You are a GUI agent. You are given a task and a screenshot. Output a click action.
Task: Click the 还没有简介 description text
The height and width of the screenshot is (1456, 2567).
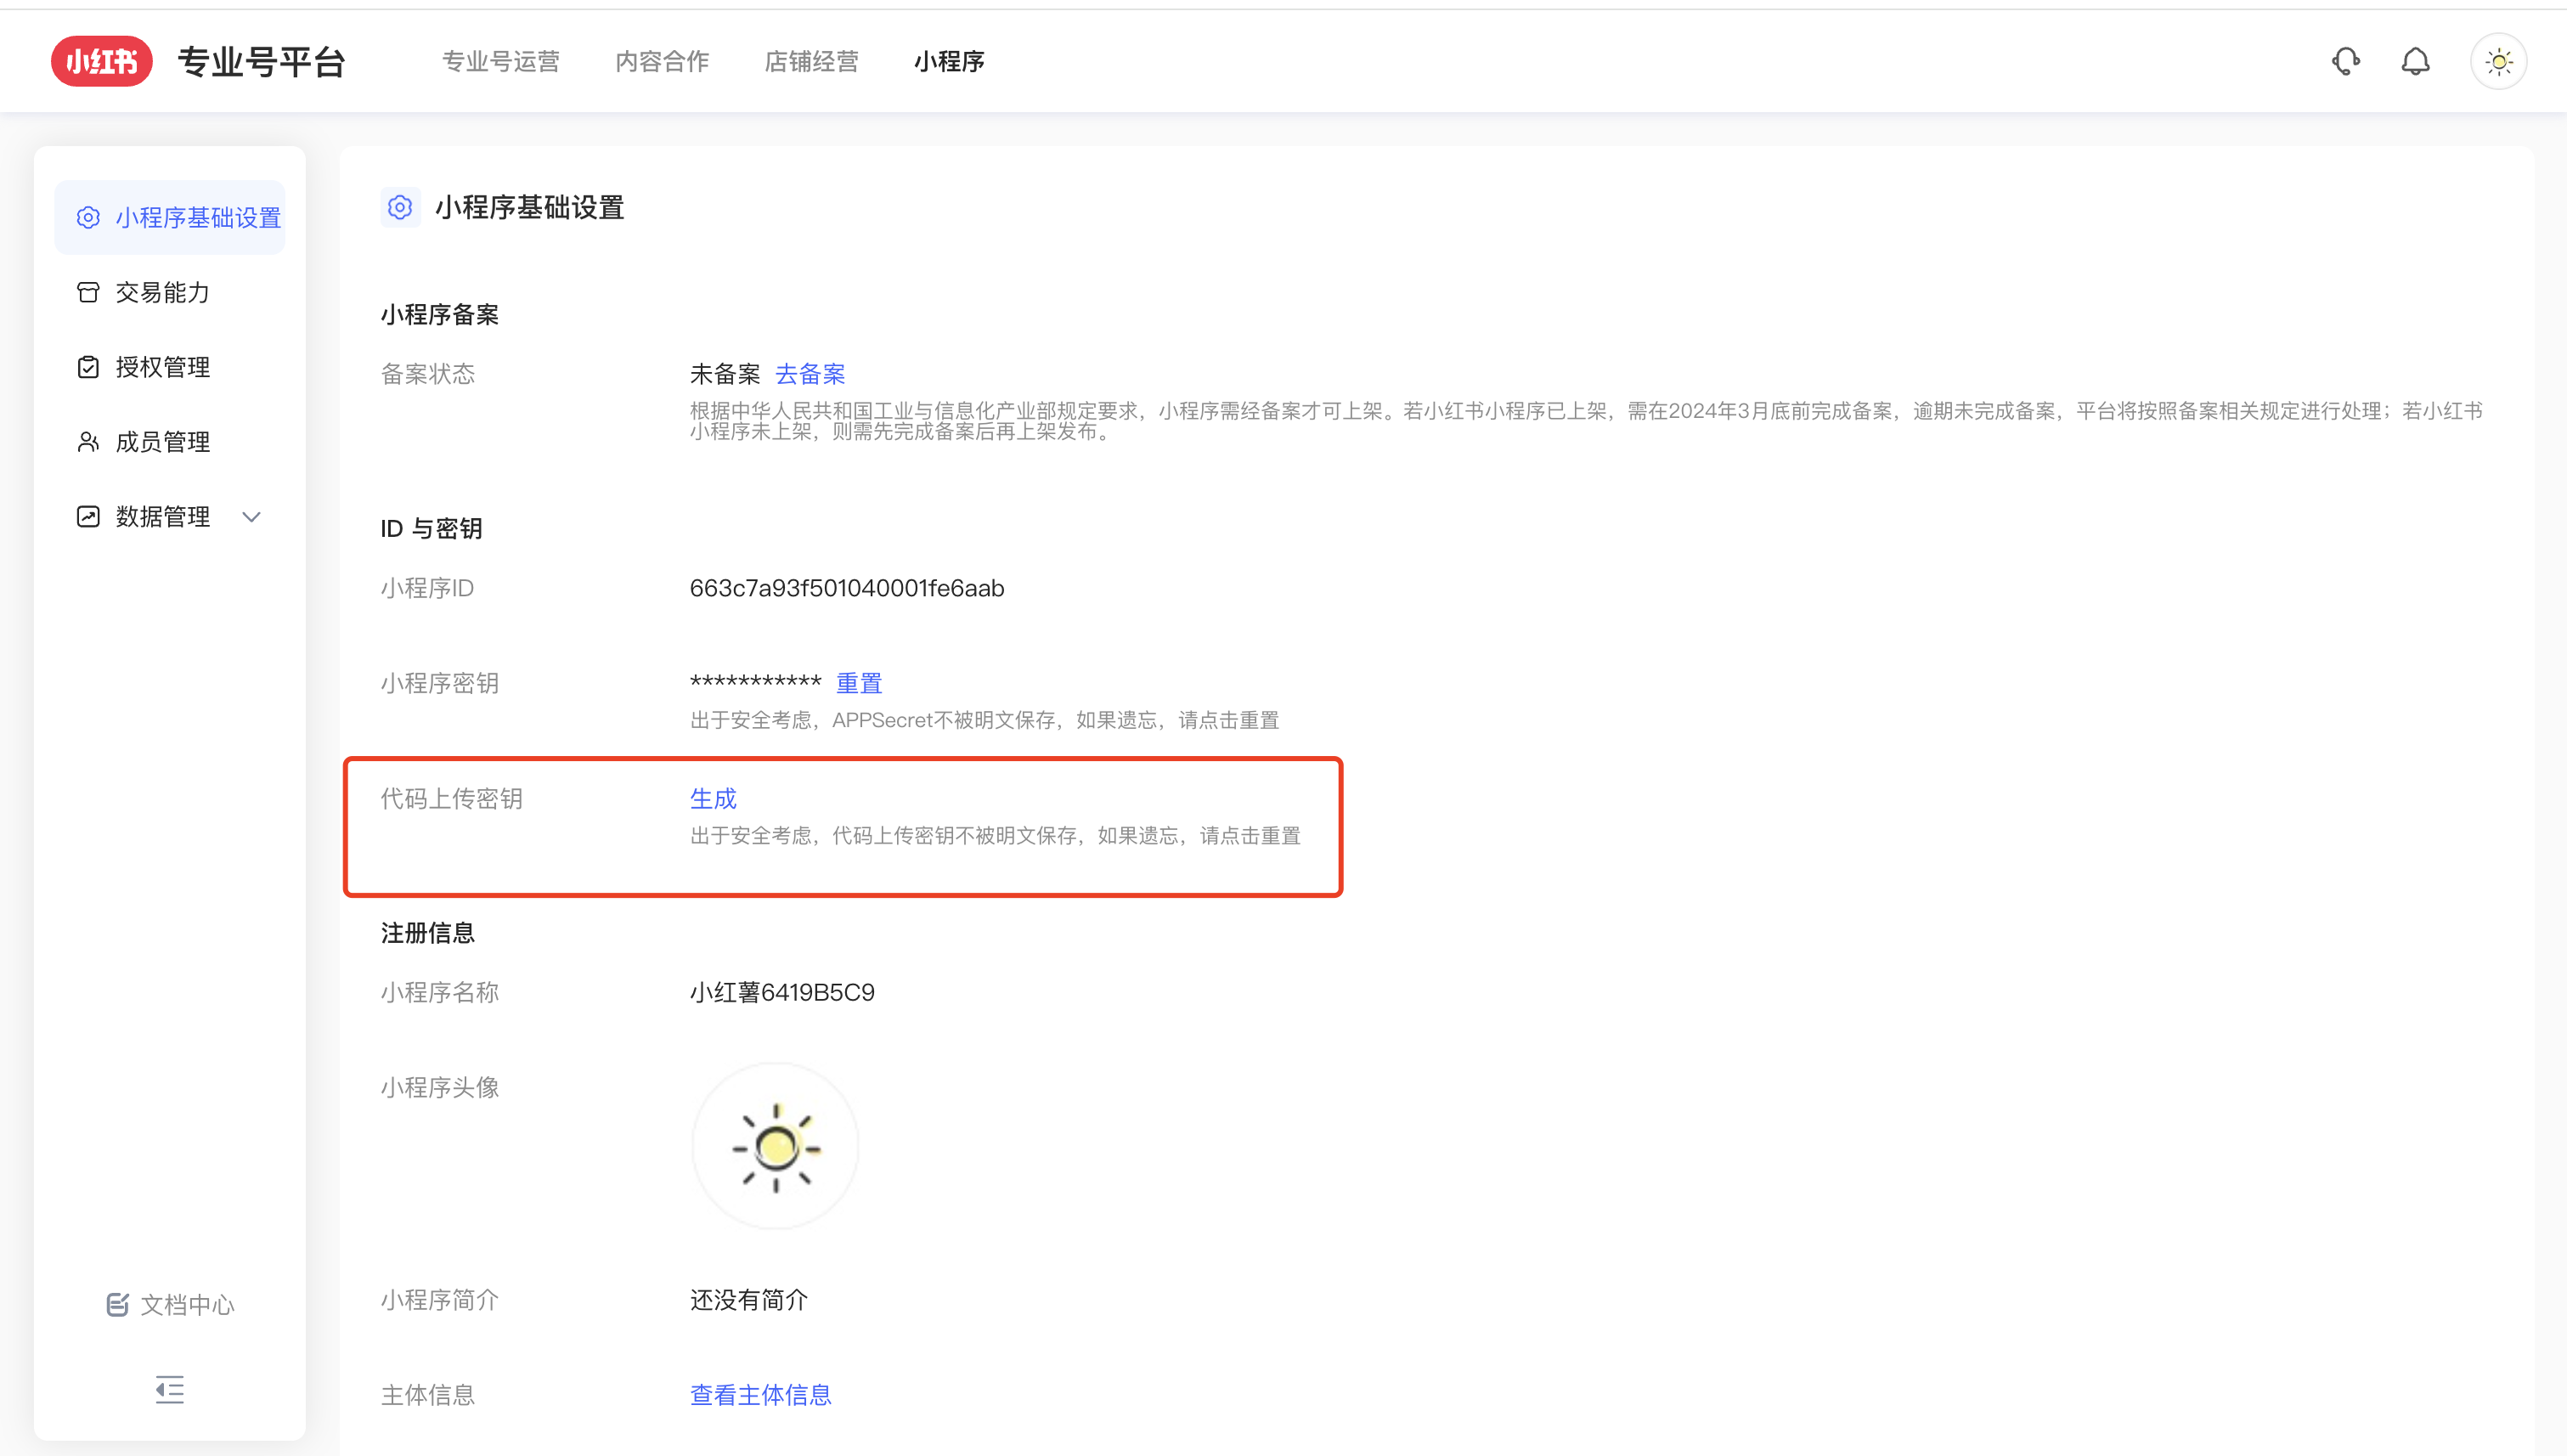point(749,1299)
